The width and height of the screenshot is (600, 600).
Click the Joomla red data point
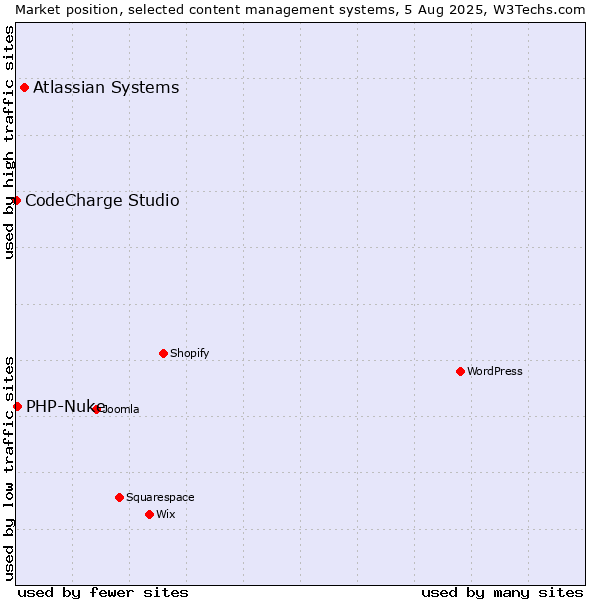96,409
